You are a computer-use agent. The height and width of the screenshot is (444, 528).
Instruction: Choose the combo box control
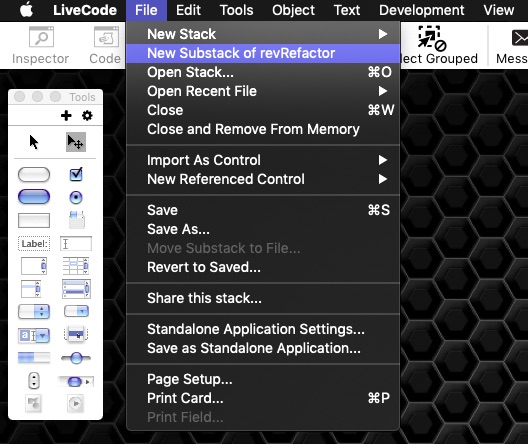34,335
